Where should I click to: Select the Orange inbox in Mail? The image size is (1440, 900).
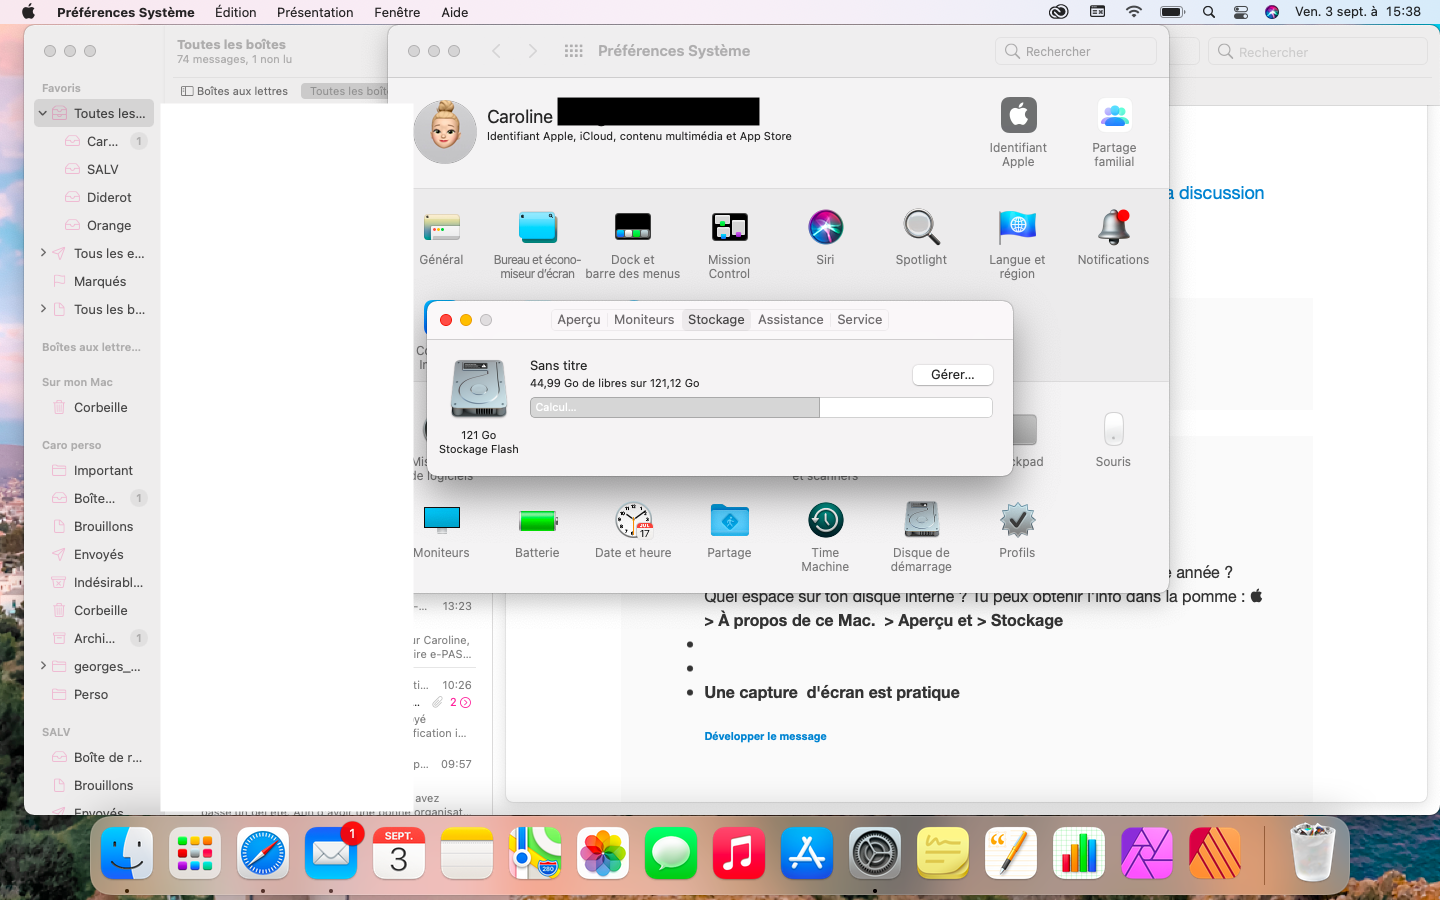coord(93,225)
